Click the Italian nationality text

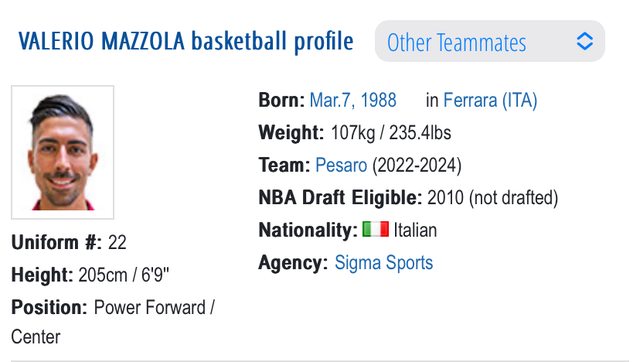click(415, 230)
